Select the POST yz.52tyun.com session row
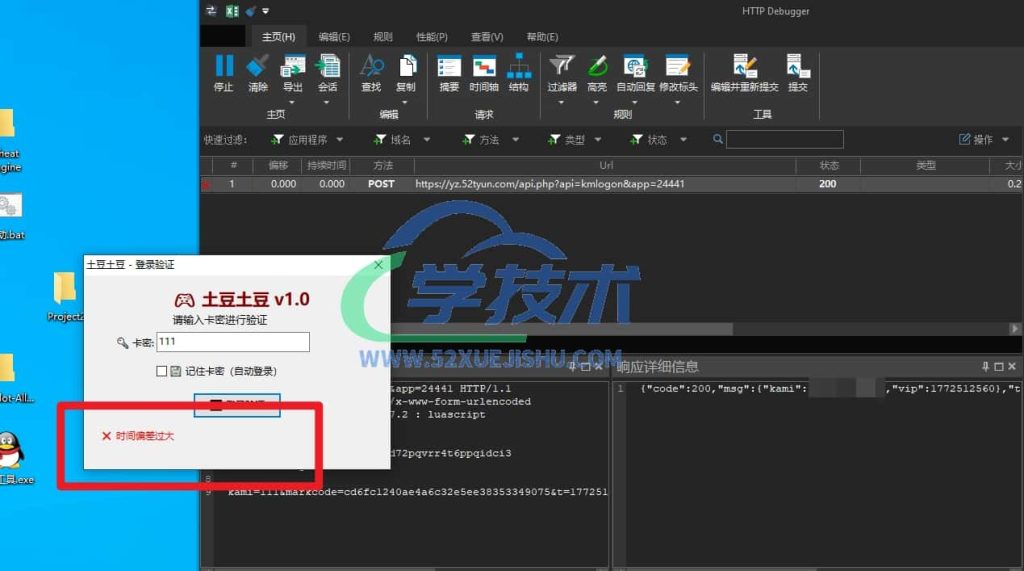The height and width of the screenshot is (571, 1024). [x=611, y=184]
